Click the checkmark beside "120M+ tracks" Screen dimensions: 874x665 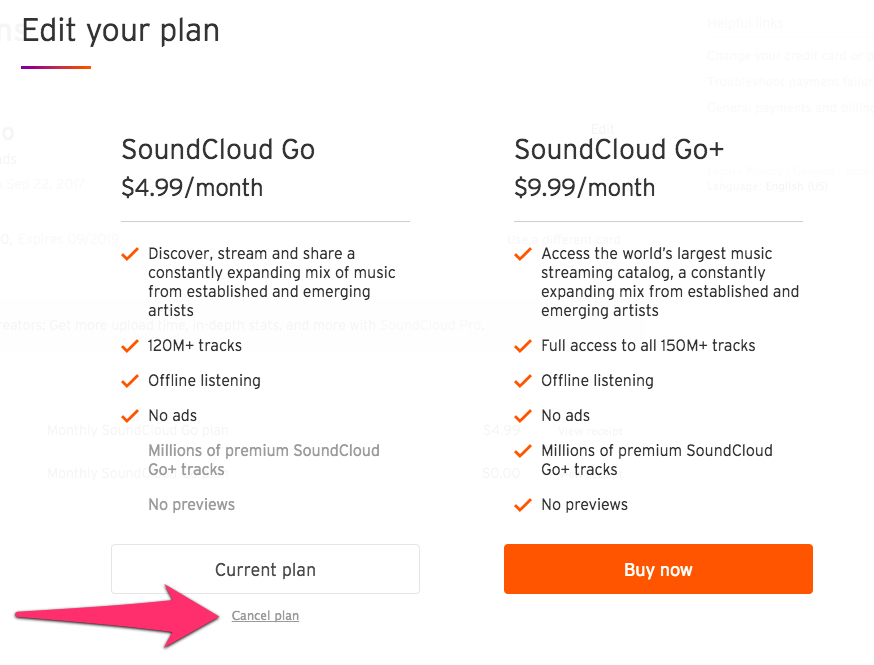pyautogui.click(x=130, y=345)
